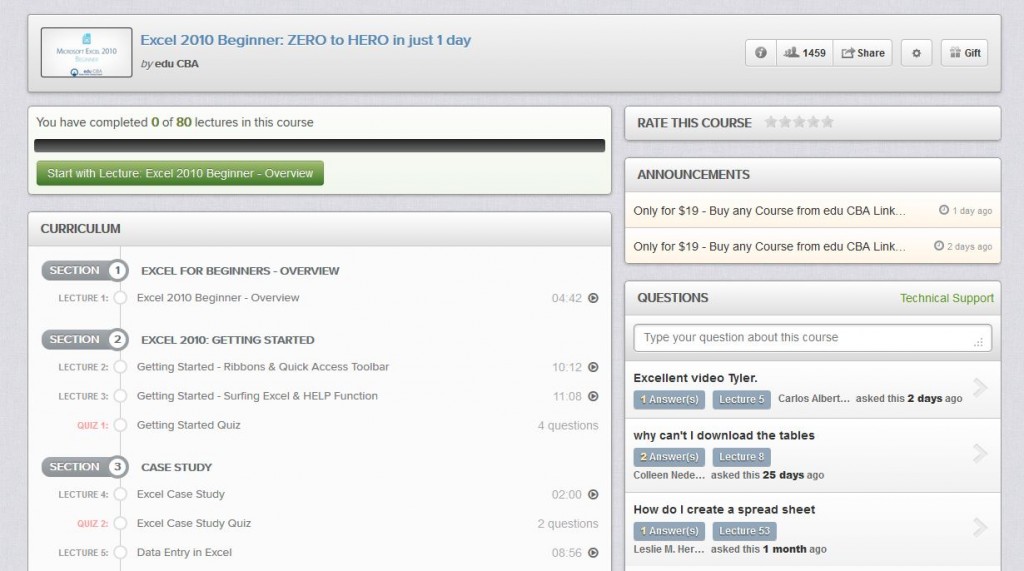
Task: Click play icon for the 08:56 lecture
Action: [x=593, y=553]
